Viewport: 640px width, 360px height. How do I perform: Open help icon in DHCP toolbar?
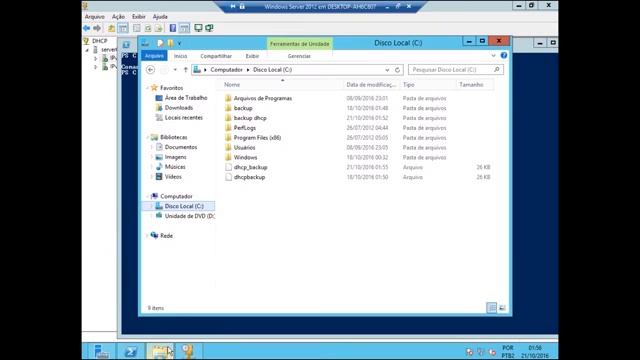[x=173, y=28]
